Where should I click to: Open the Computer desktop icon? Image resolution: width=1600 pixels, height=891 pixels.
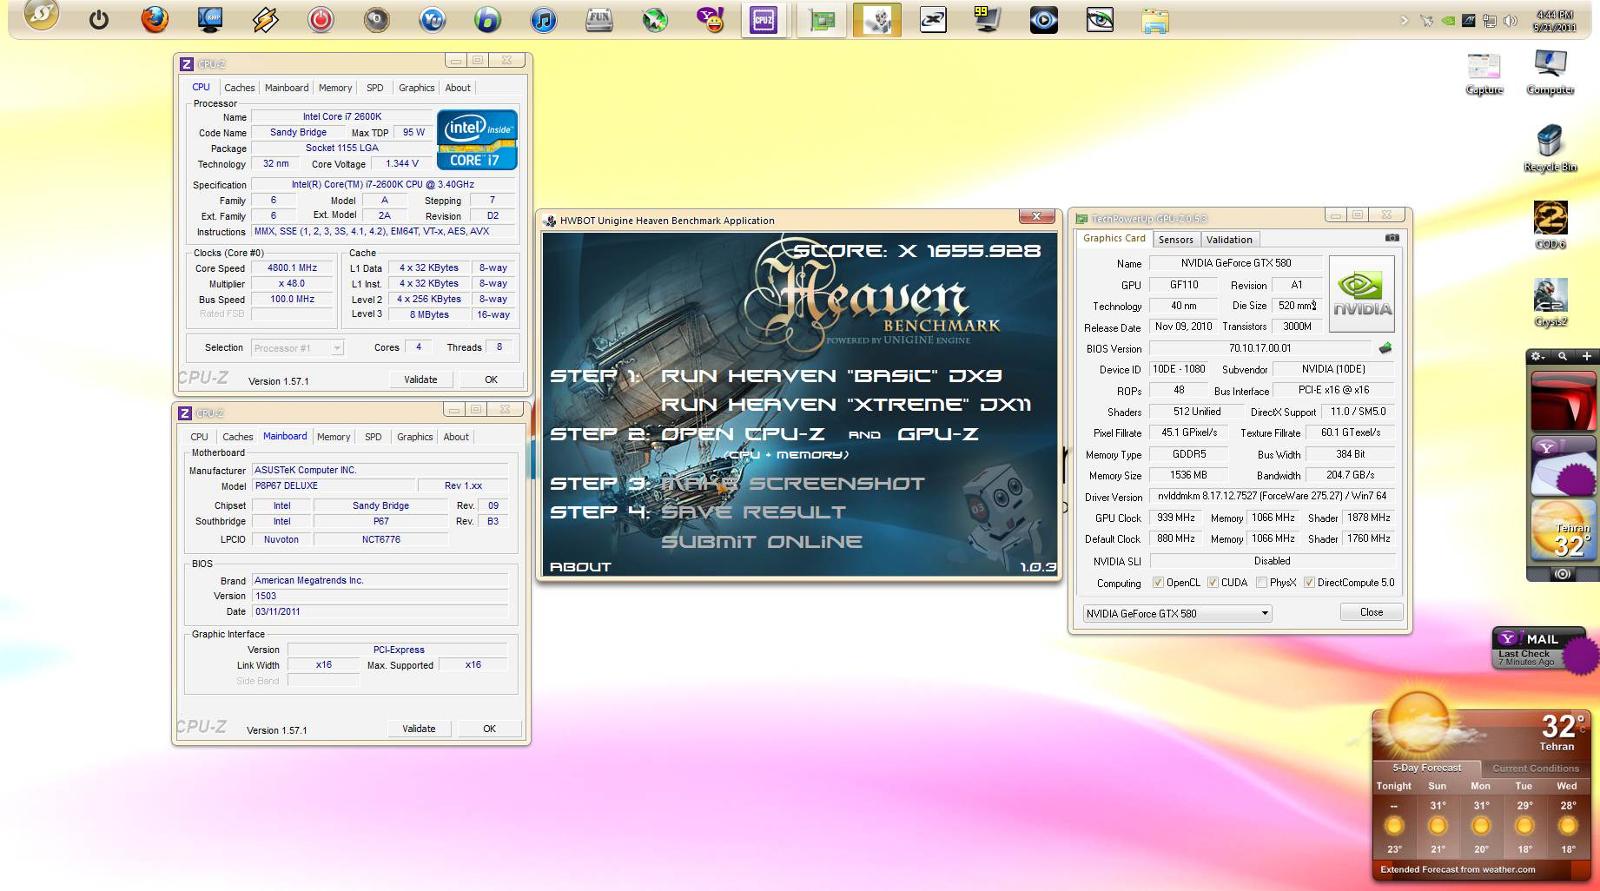pyautogui.click(x=1550, y=72)
